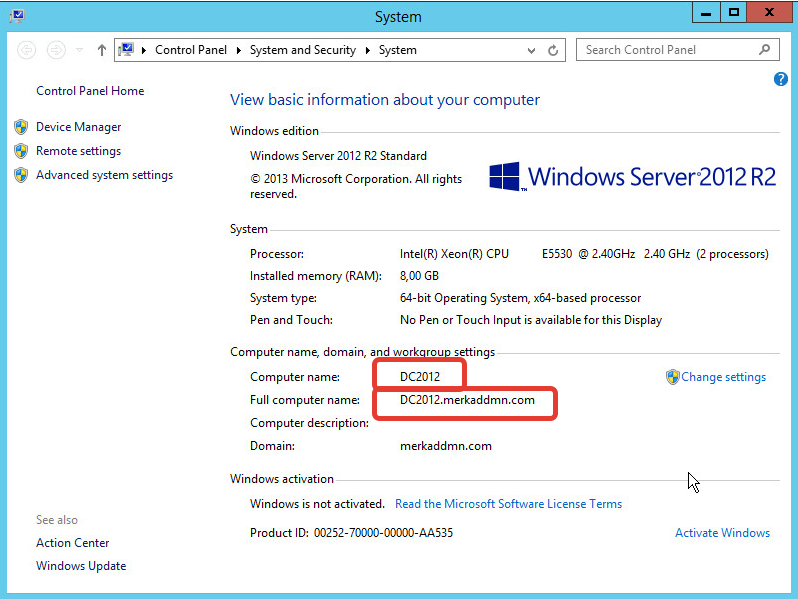This screenshot has width=798, height=599.
Task: Open Advanced system settings link
Action: click(104, 175)
